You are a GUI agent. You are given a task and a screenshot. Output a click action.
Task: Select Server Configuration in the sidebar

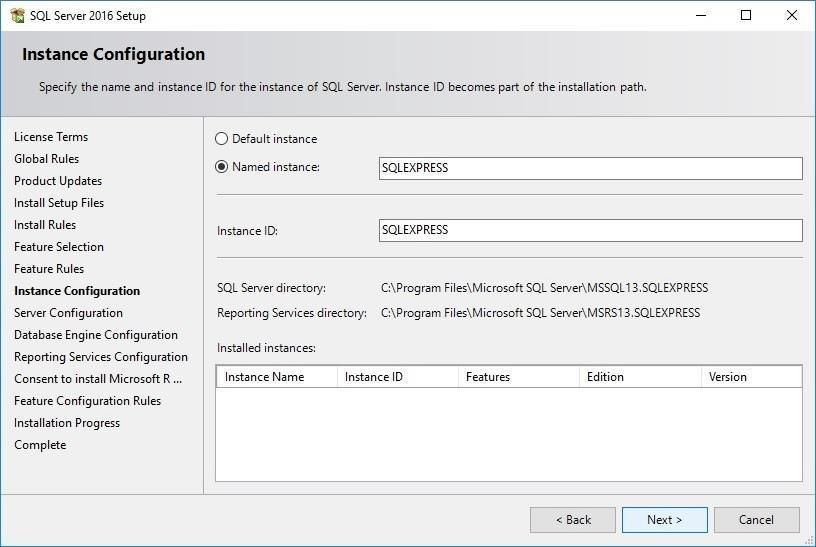[x=68, y=313]
